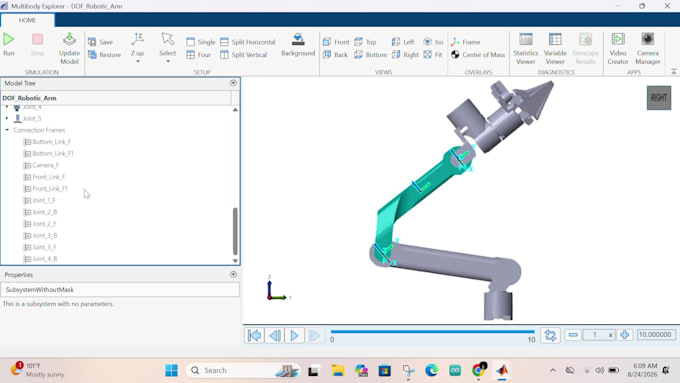Viewport: 680px width, 383px height.
Task: Set the Left view
Action: (403, 42)
